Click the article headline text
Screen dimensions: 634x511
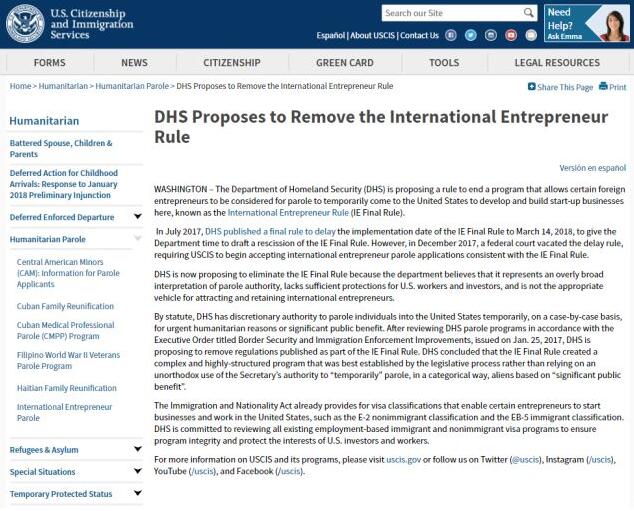coord(381,127)
